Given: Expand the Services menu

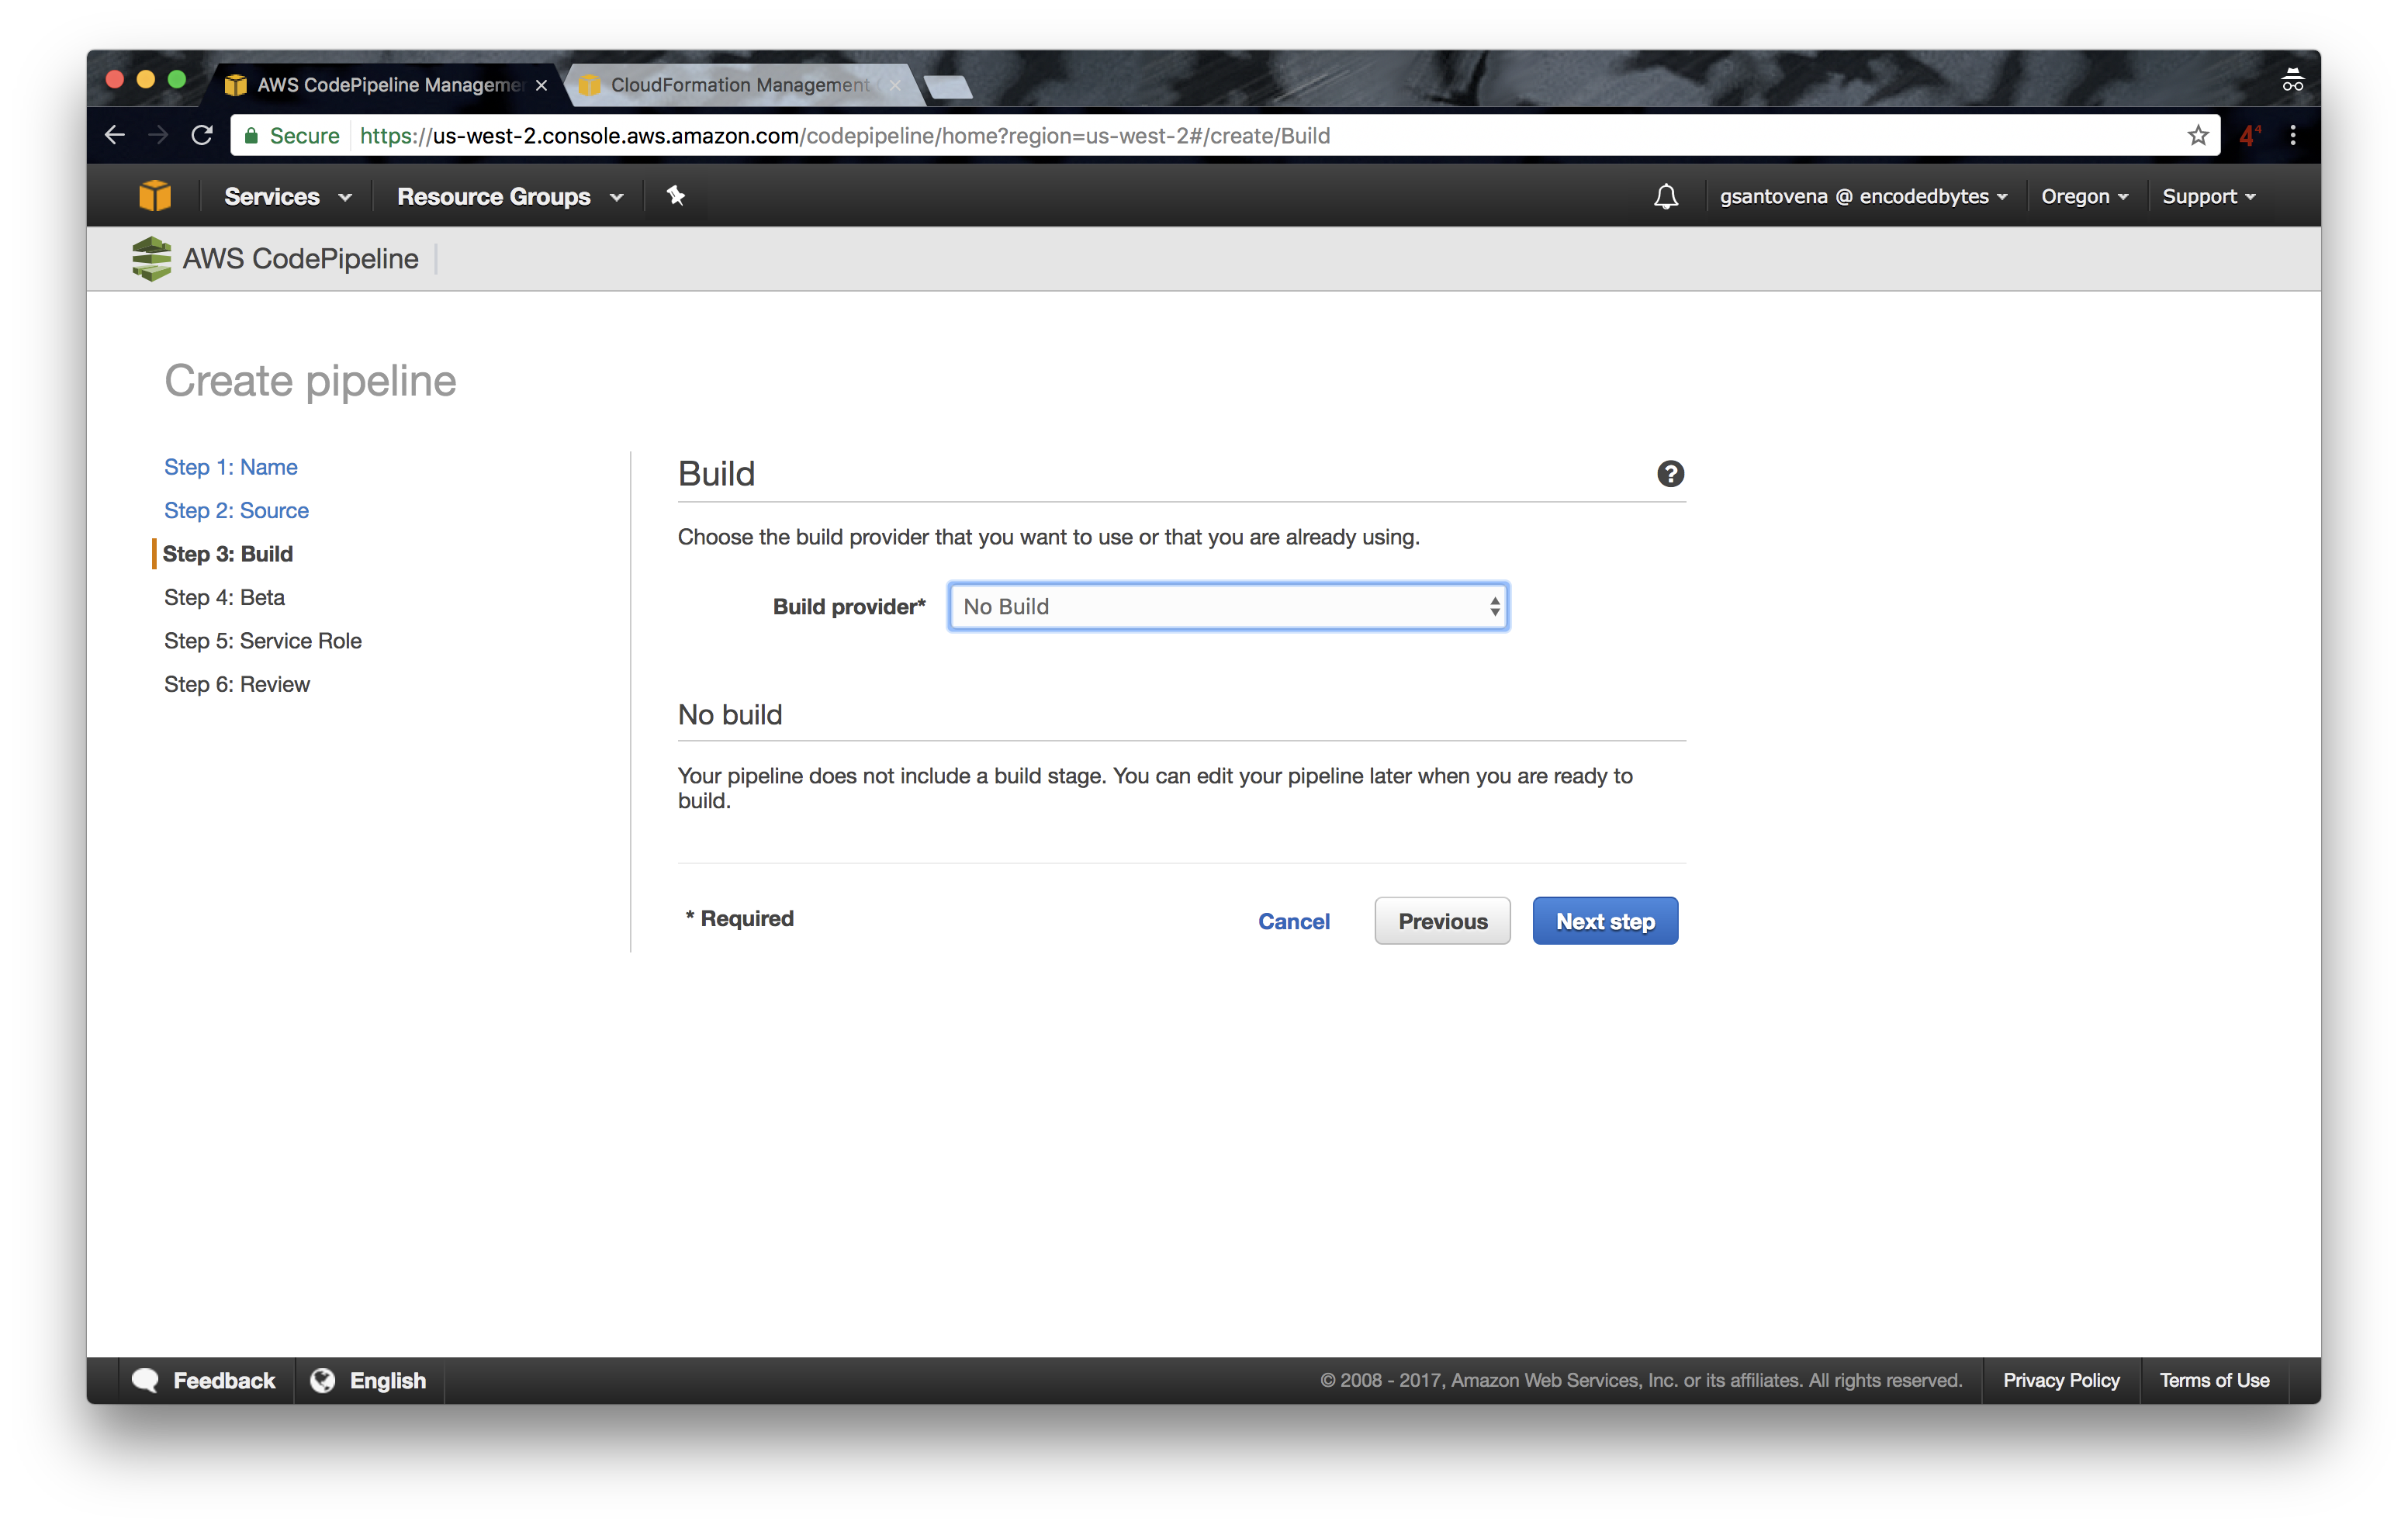Looking at the screenshot, I should pos(287,197).
